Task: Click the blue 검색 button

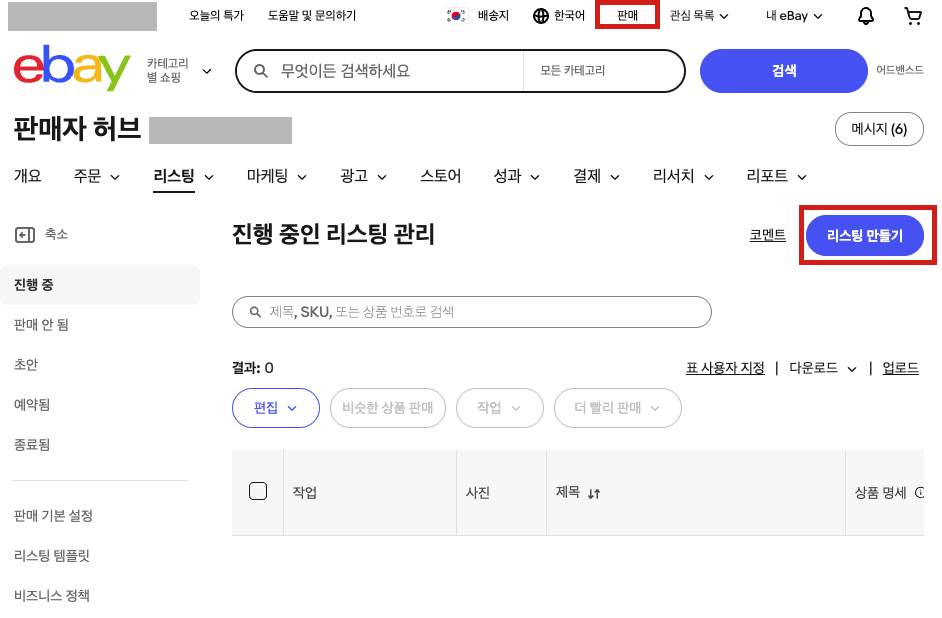Action: (x=783, y=71)
